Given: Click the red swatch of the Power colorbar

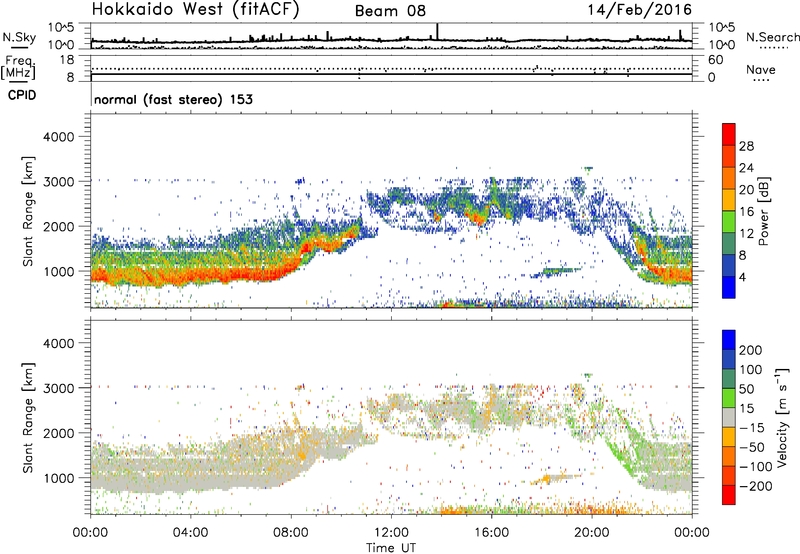Looking at the screenshot, I should pos(729,134).
